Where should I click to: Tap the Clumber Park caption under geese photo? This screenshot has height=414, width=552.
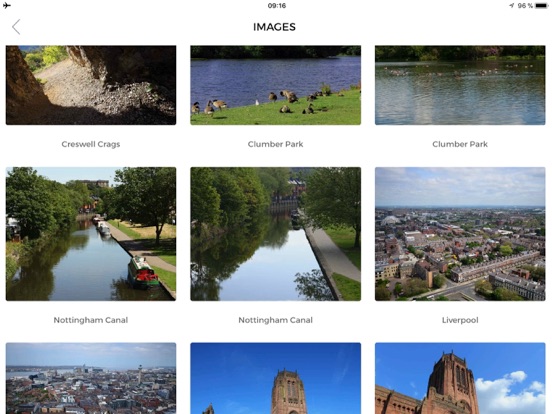click(276, 144)
